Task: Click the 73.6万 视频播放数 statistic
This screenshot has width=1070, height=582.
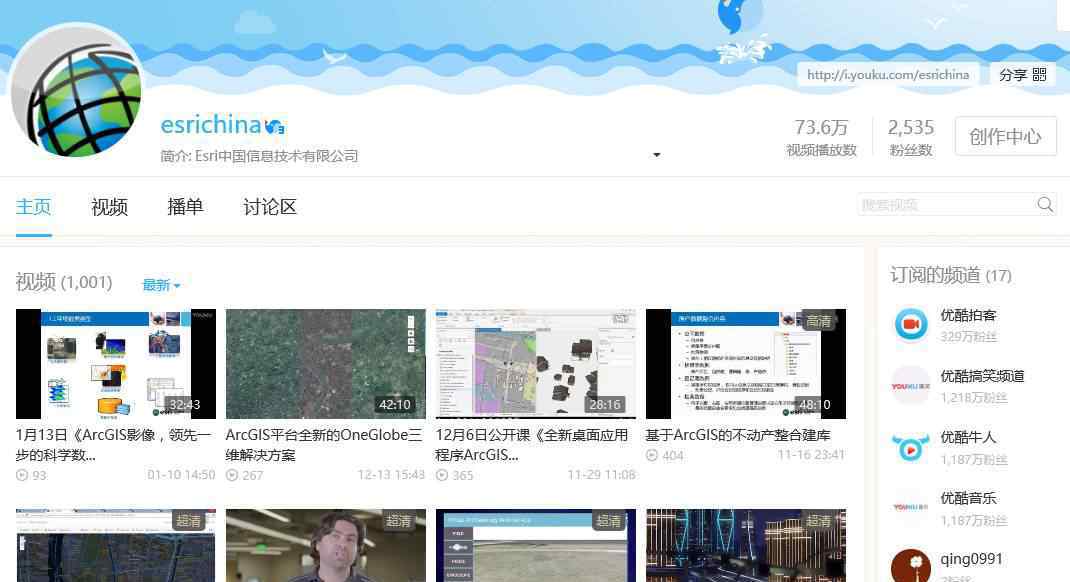Action: pyautogui.click(x=821, y=137)
